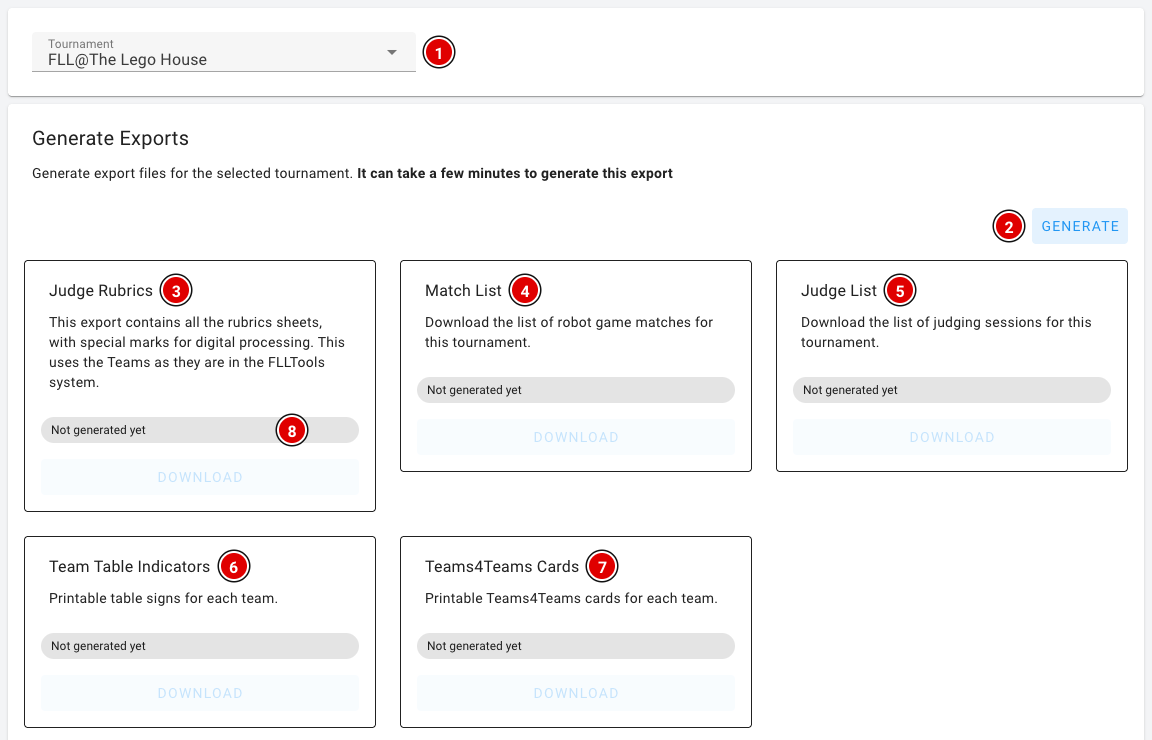Screen dimensions: 1152x740
Task: Click the 'Judge List' card title
Action: pyautogui.click(x=838, y=290)
